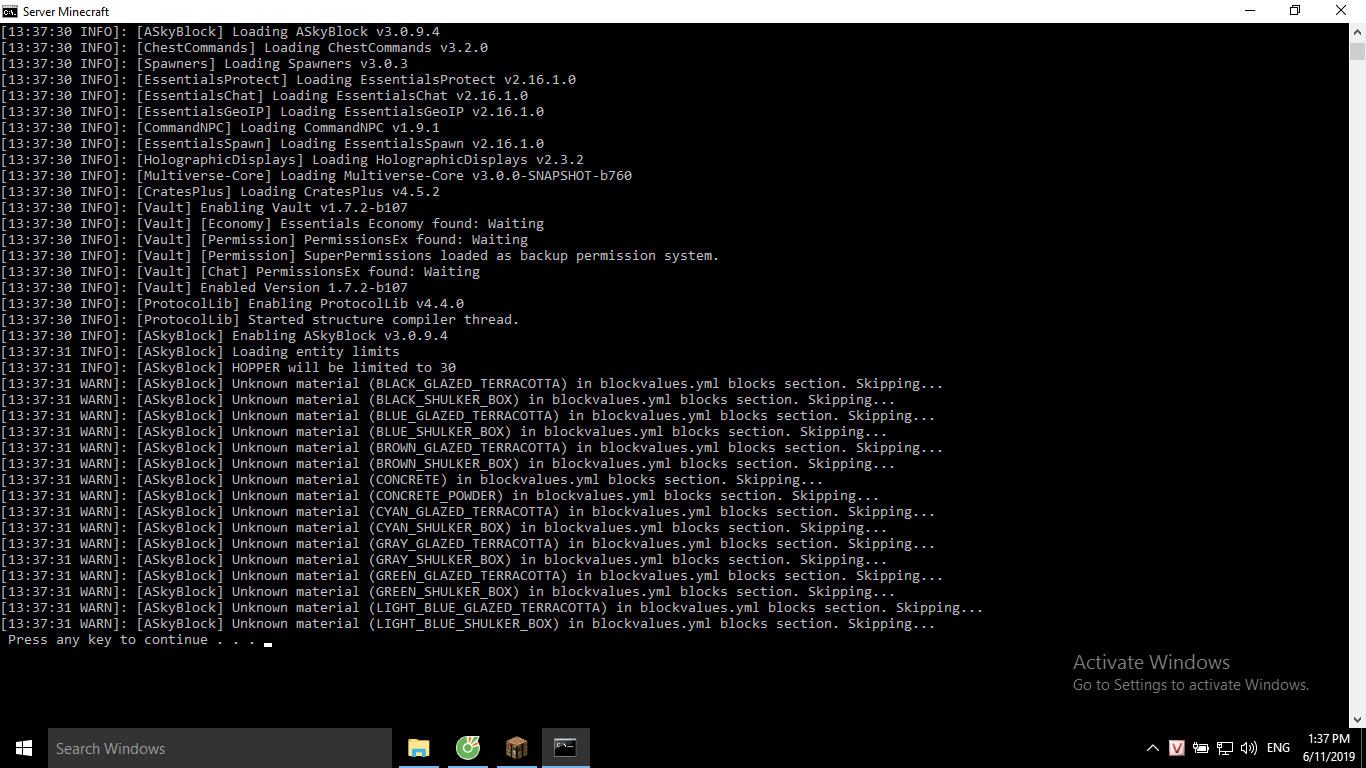Click the console scrollbar up arrow
Viewport: 1366px width, 768px height.
click(x=1357, y=33)
